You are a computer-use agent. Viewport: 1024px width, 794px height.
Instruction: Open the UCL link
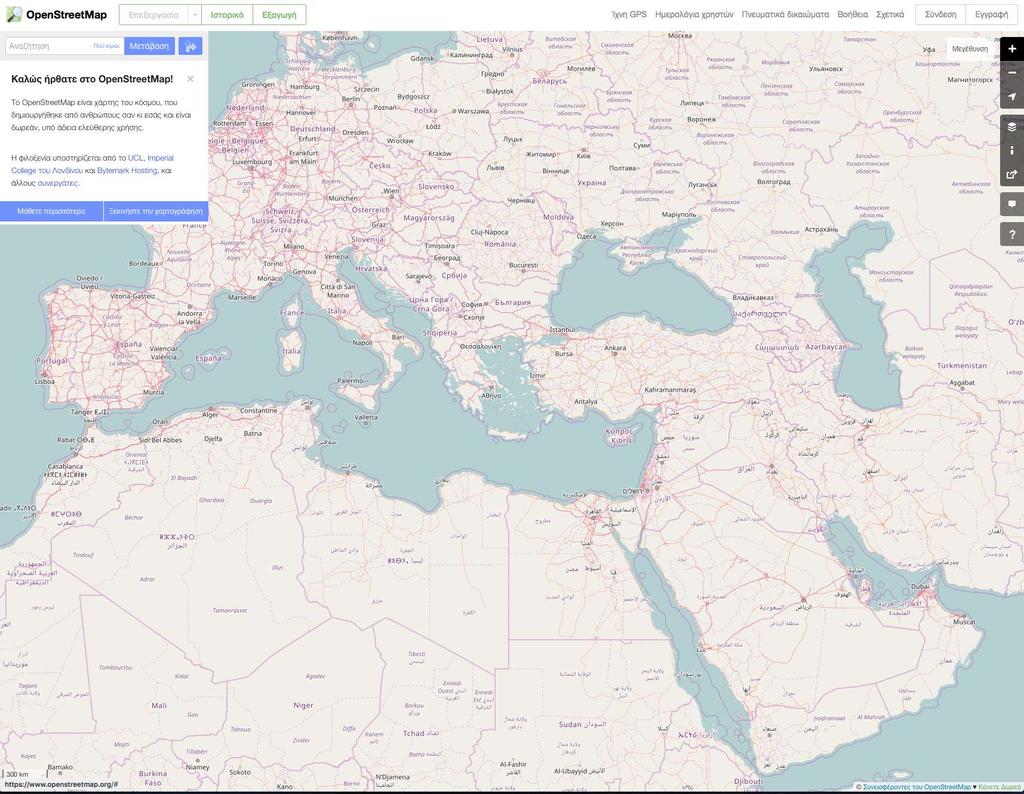pos(135,158)
